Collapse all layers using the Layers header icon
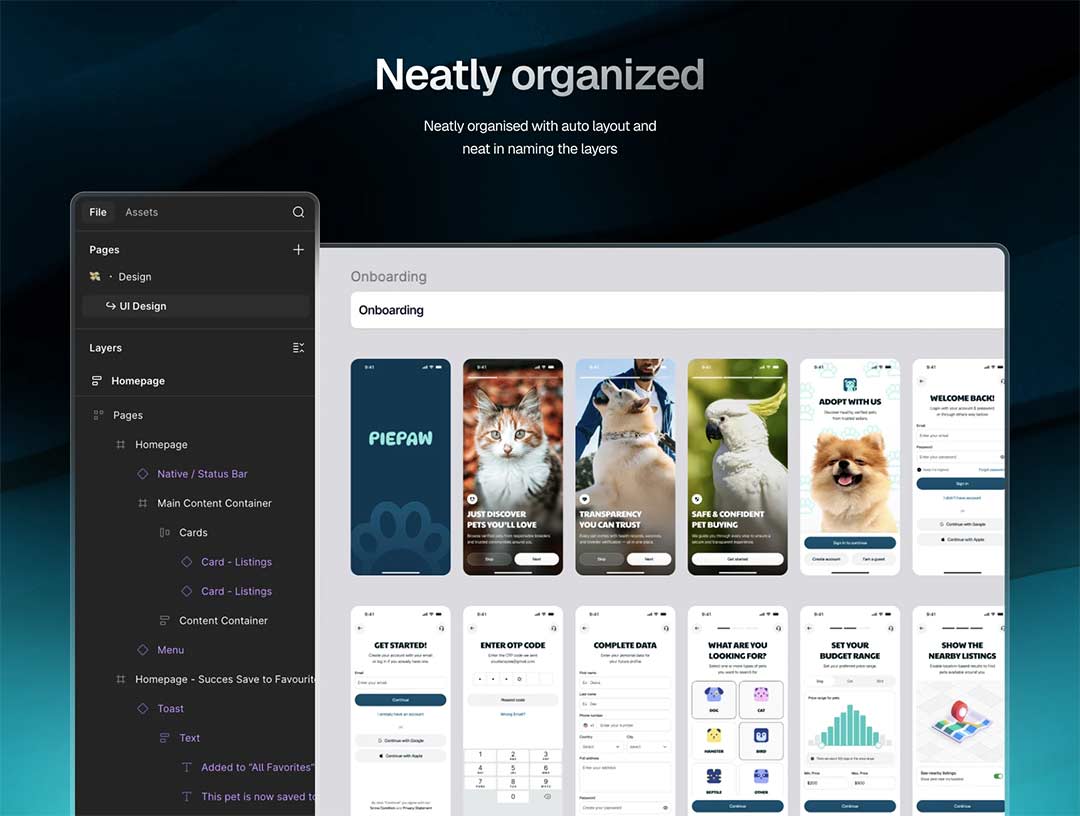This screenshot has height=816, width=1080. (298, 348)
